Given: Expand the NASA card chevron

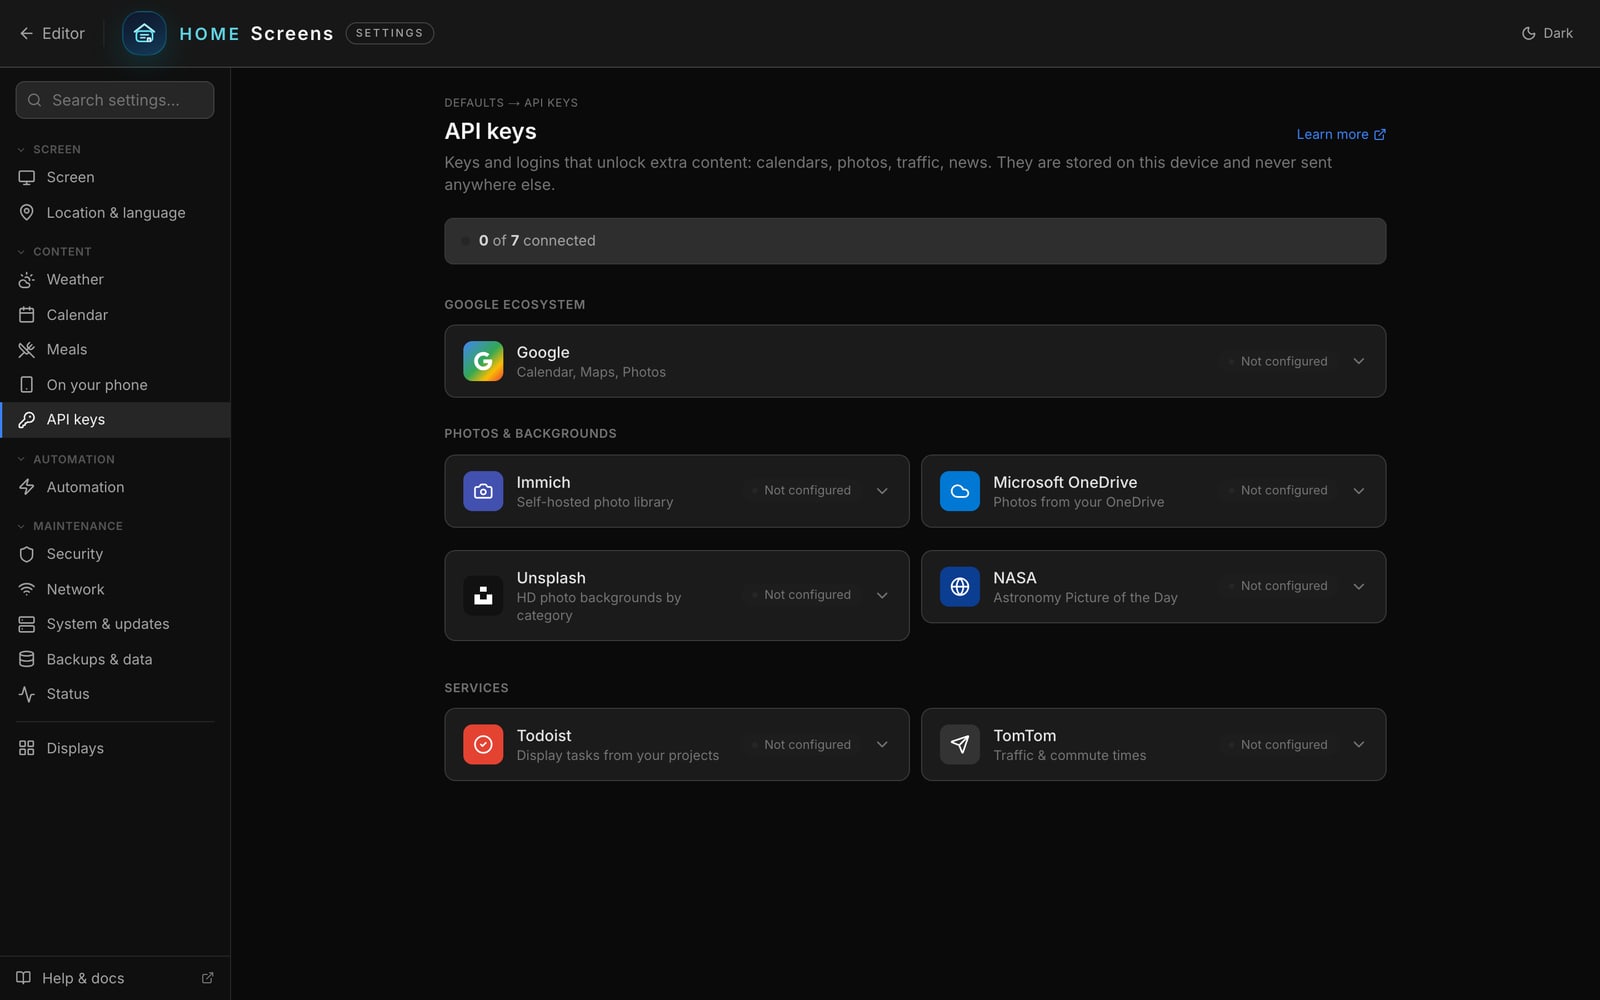Looking at the screenshot, I should tap(1359, 586).
